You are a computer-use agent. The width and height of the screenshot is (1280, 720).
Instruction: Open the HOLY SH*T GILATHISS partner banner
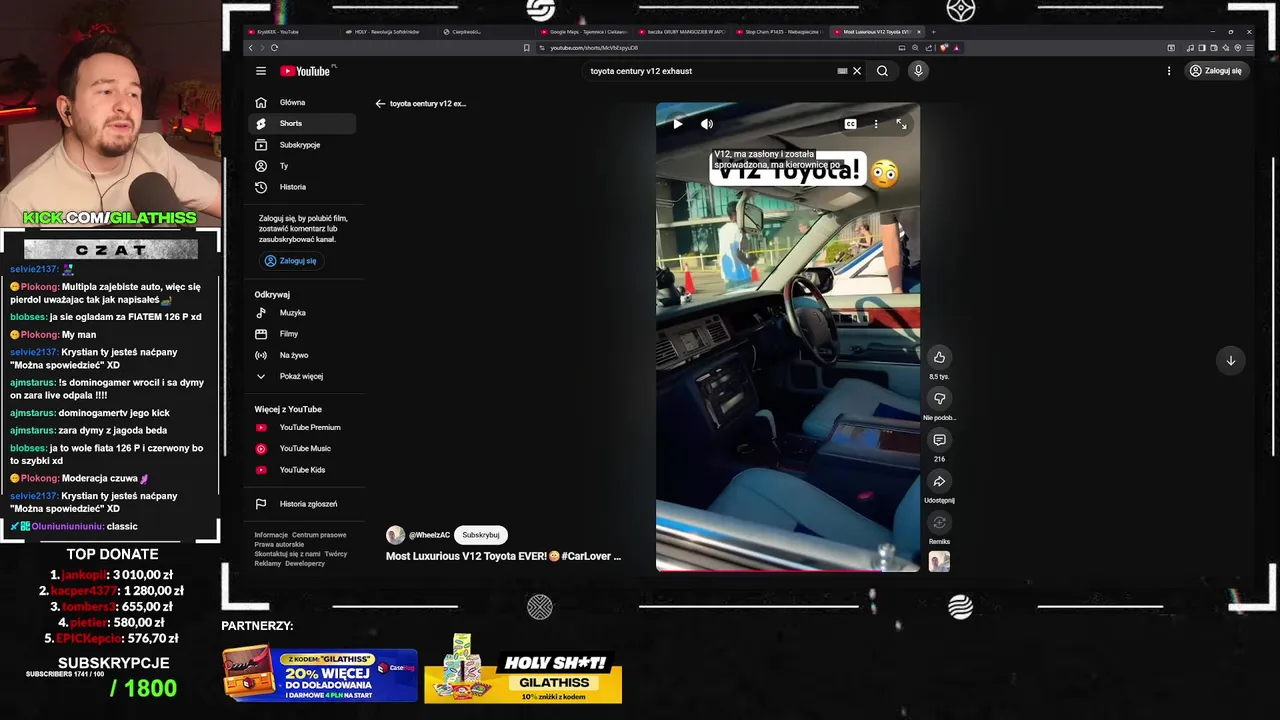click(523, 668)
